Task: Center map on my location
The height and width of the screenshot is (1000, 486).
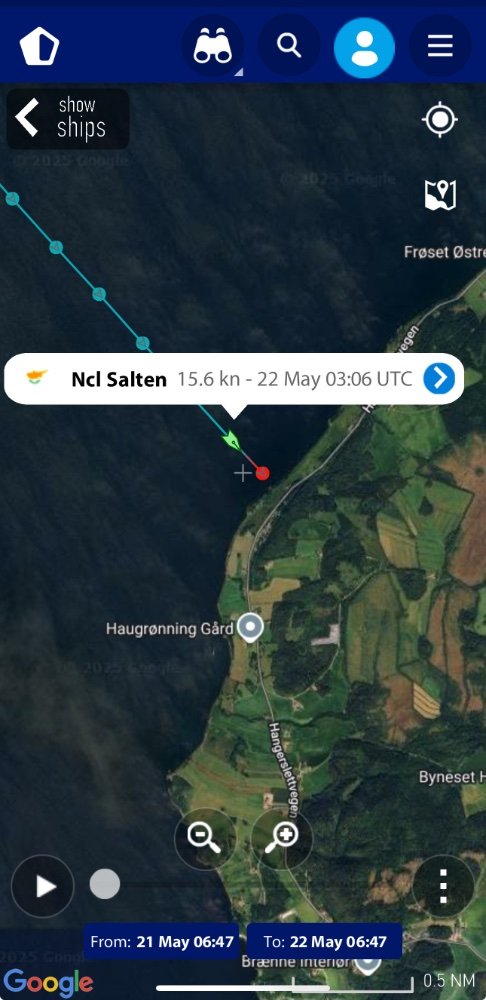Action: click(440, 119)
